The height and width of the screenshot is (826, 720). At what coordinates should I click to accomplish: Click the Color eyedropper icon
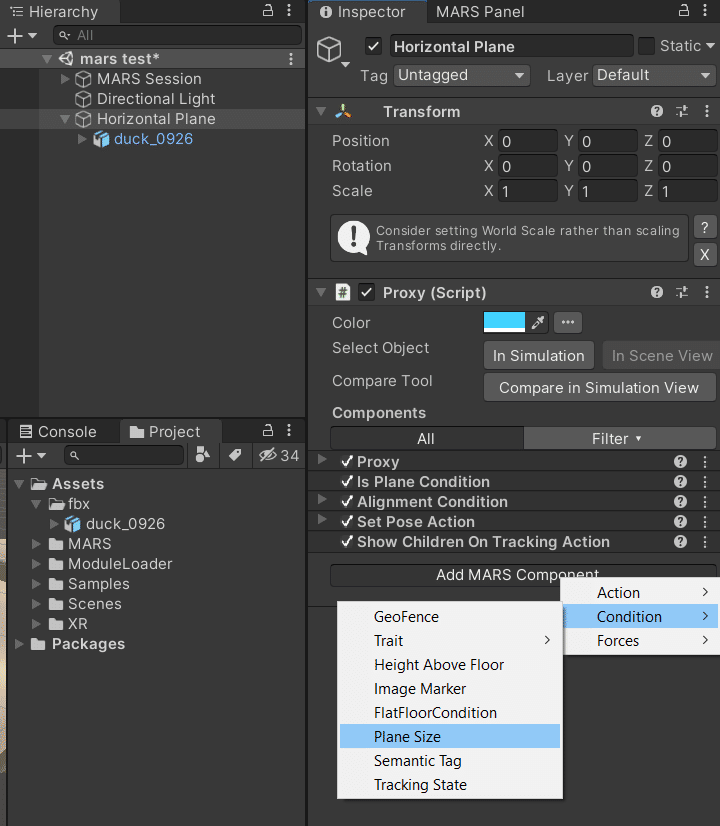[x=538, y=322]
